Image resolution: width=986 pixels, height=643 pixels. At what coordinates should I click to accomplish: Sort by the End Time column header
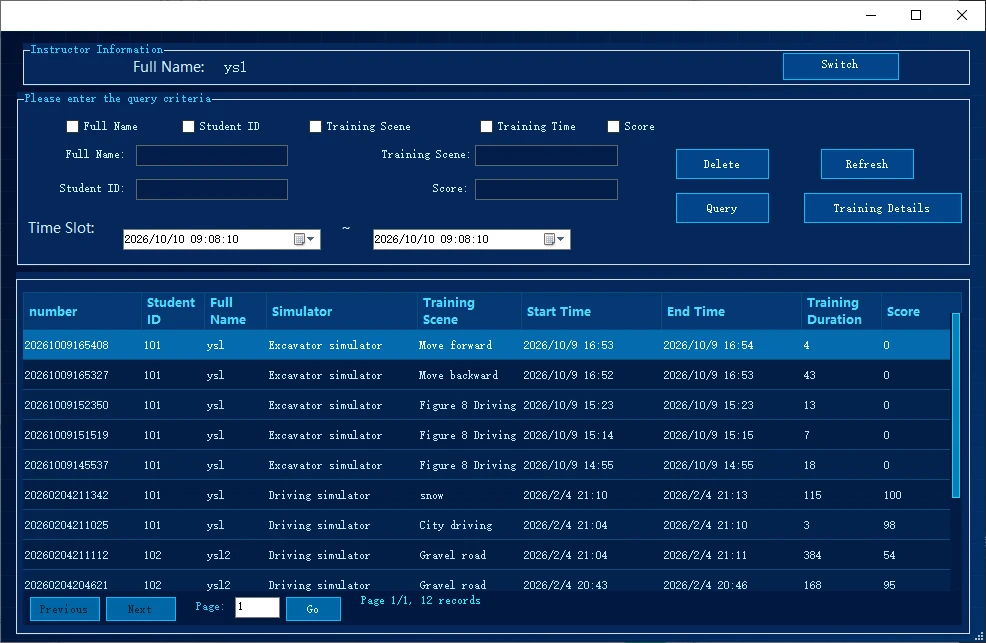point(731,311)
